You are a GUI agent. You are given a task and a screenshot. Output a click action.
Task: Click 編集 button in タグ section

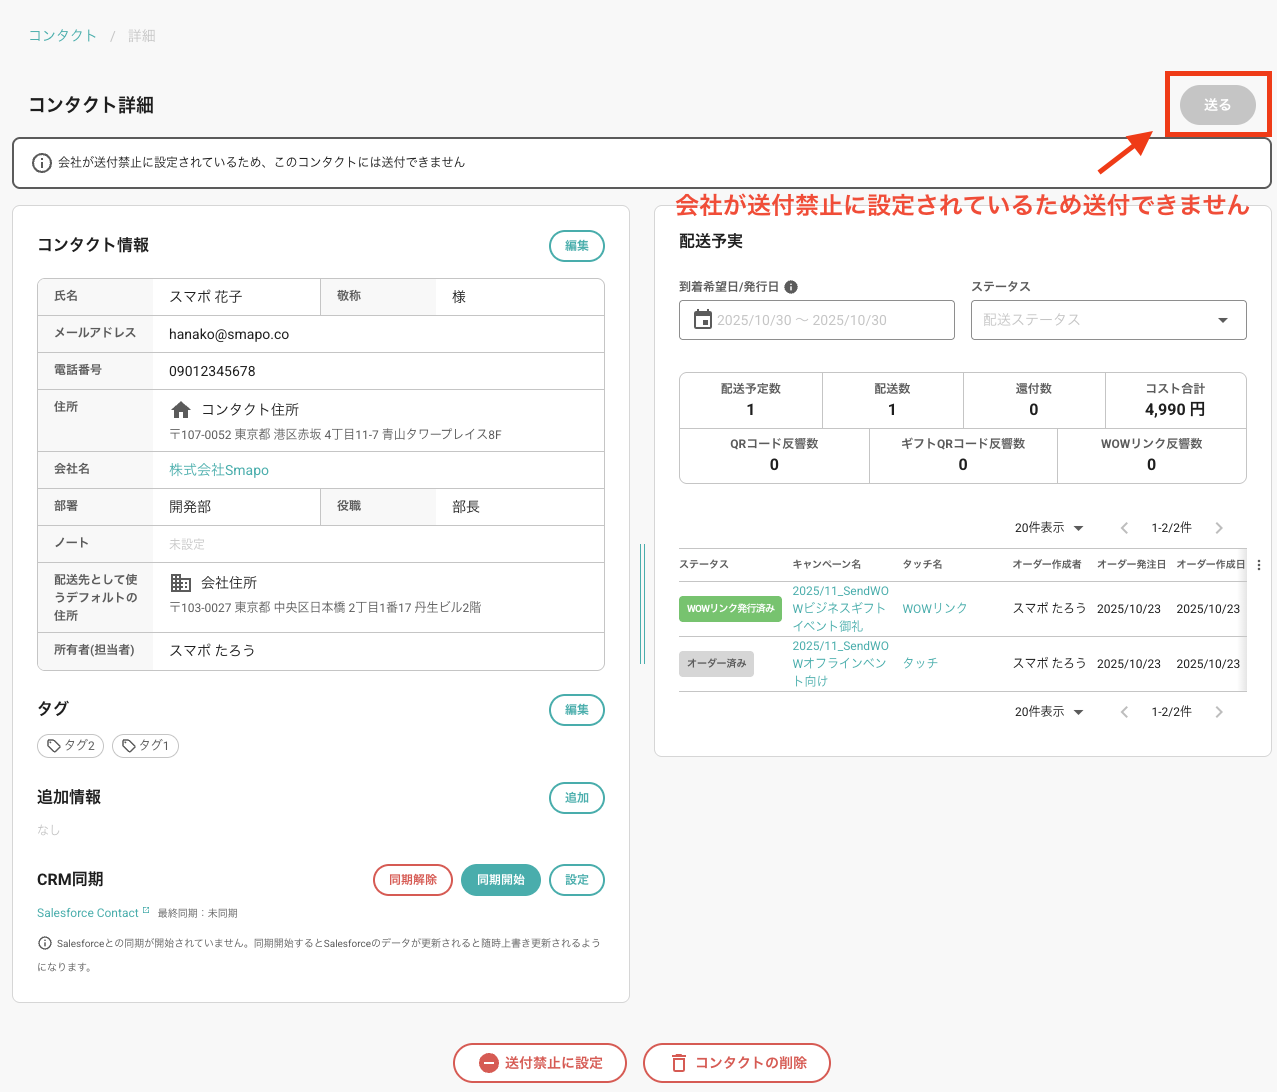(577, 710)
